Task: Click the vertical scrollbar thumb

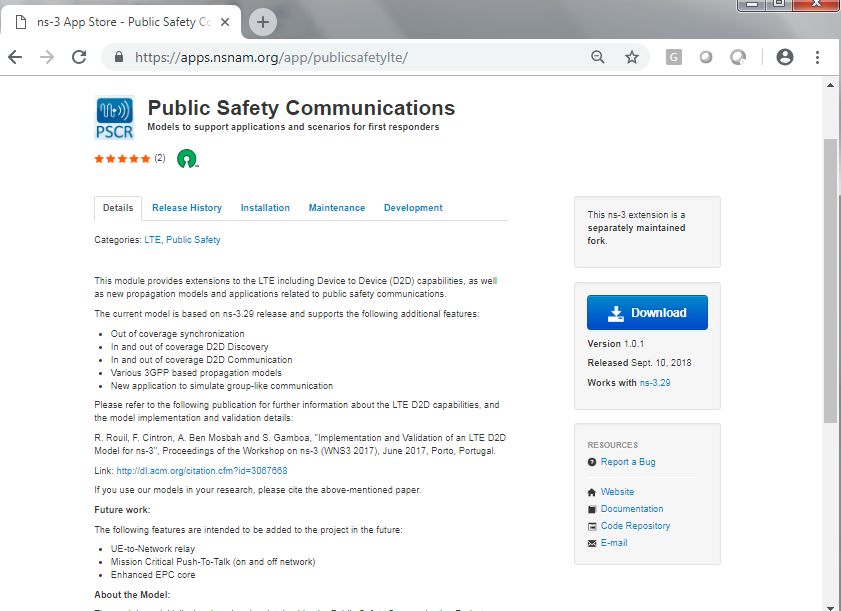Action: (x=830, y=279)
